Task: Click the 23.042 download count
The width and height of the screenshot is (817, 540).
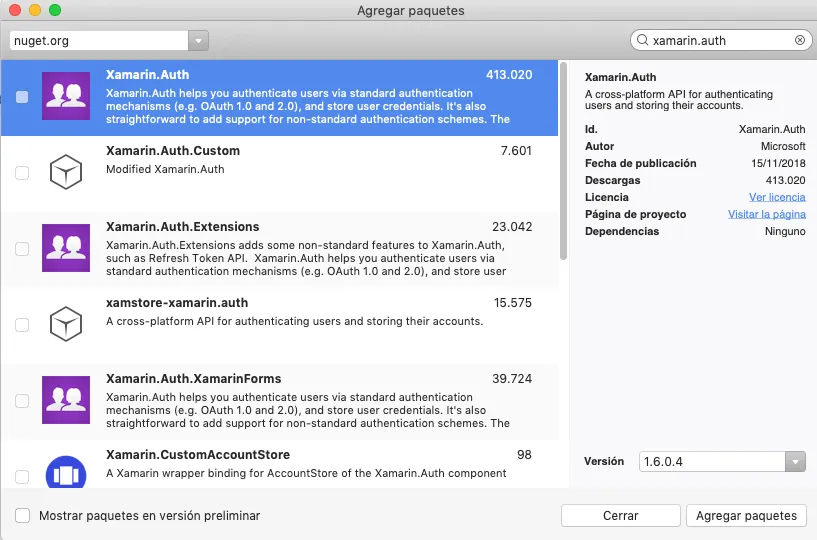Action: (x=512, y=227)
